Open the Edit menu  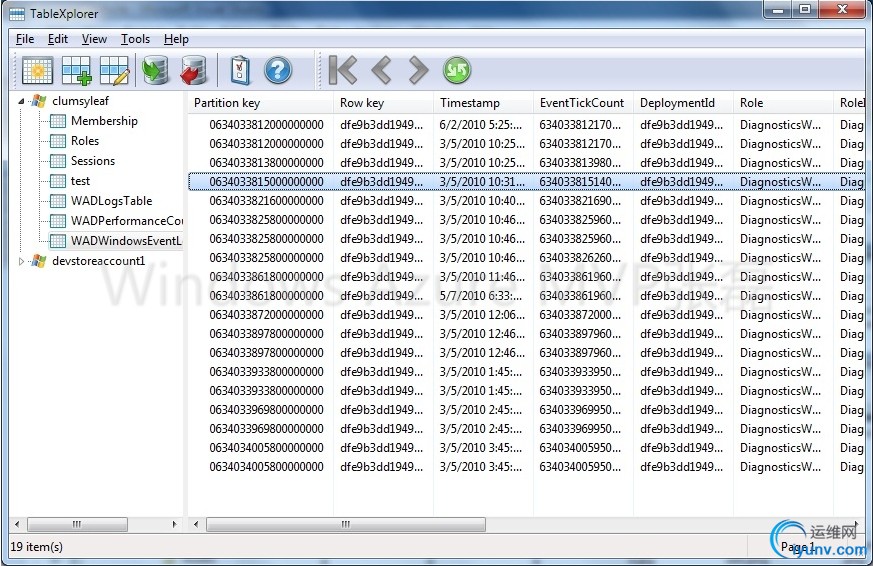click(x=58, y=39)
